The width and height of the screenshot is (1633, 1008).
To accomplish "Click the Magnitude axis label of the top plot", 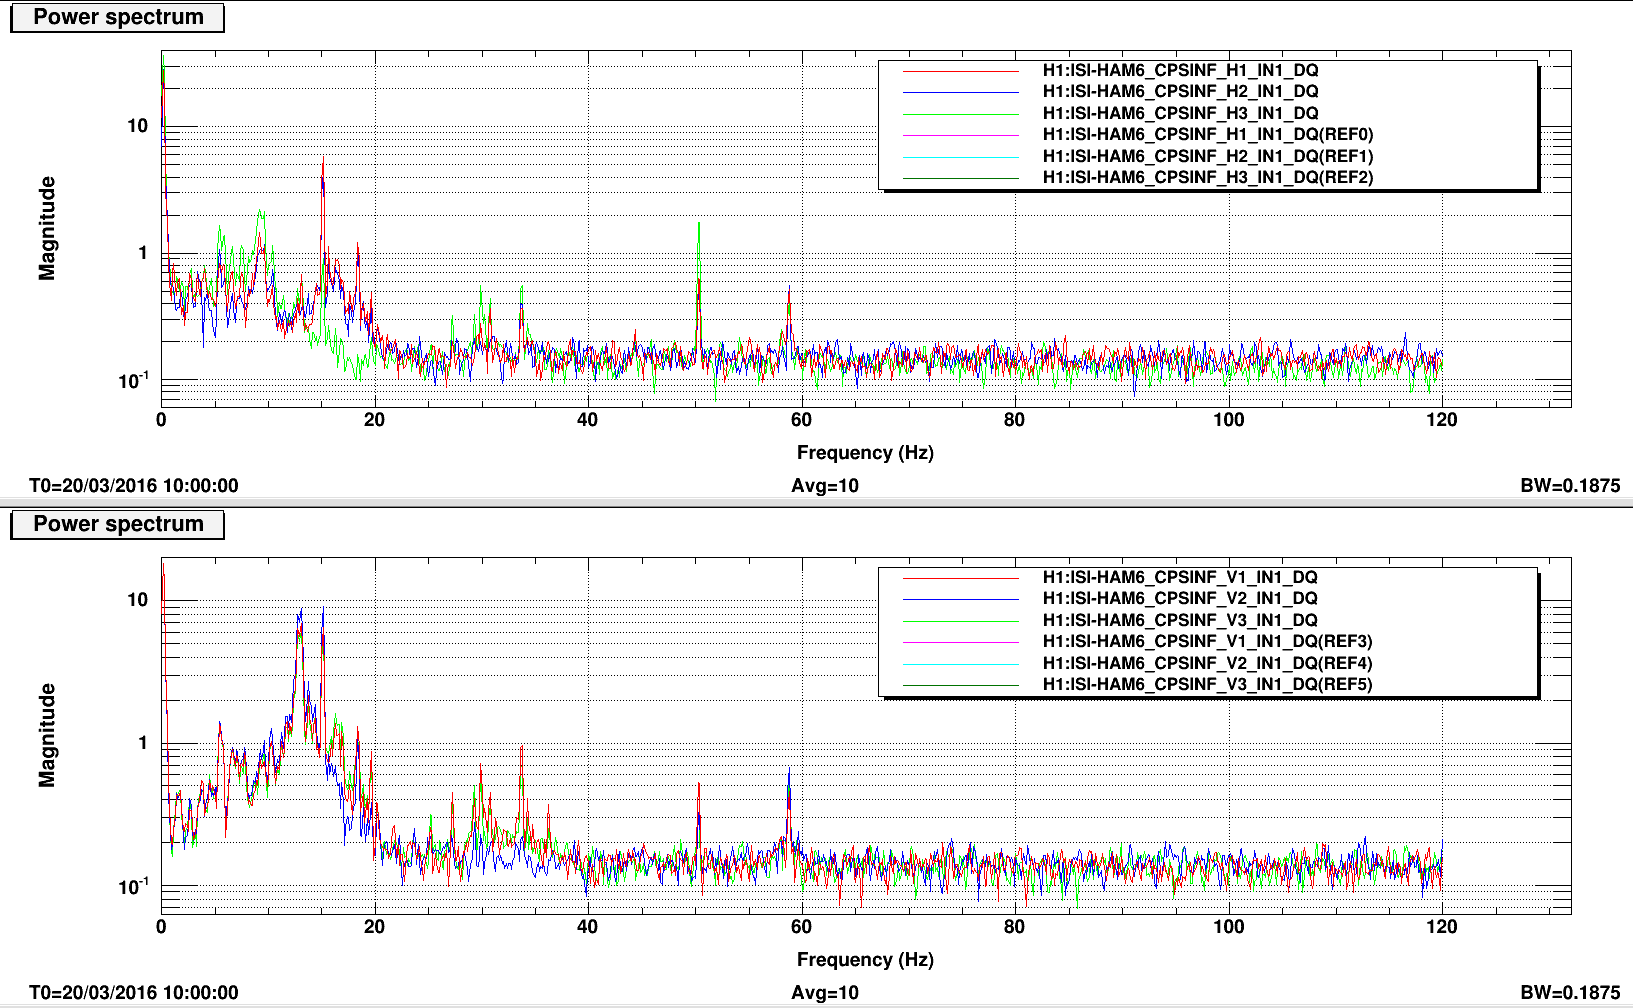I will point(47,228).
